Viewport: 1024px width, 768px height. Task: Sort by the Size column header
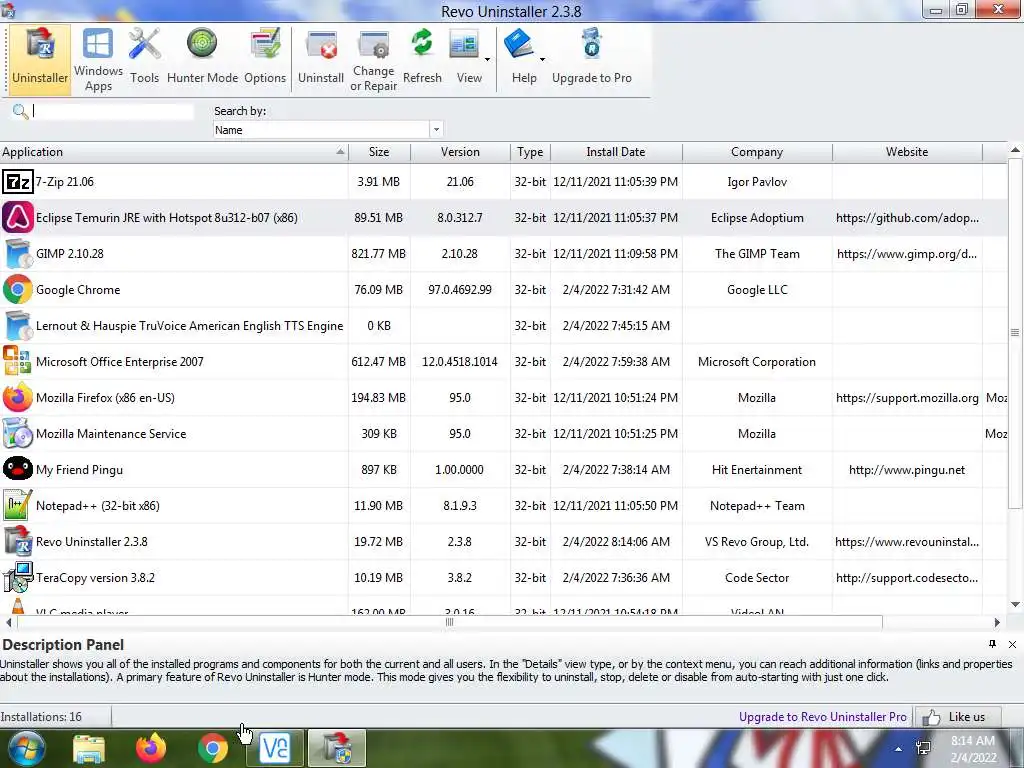[x=379, y=152]
